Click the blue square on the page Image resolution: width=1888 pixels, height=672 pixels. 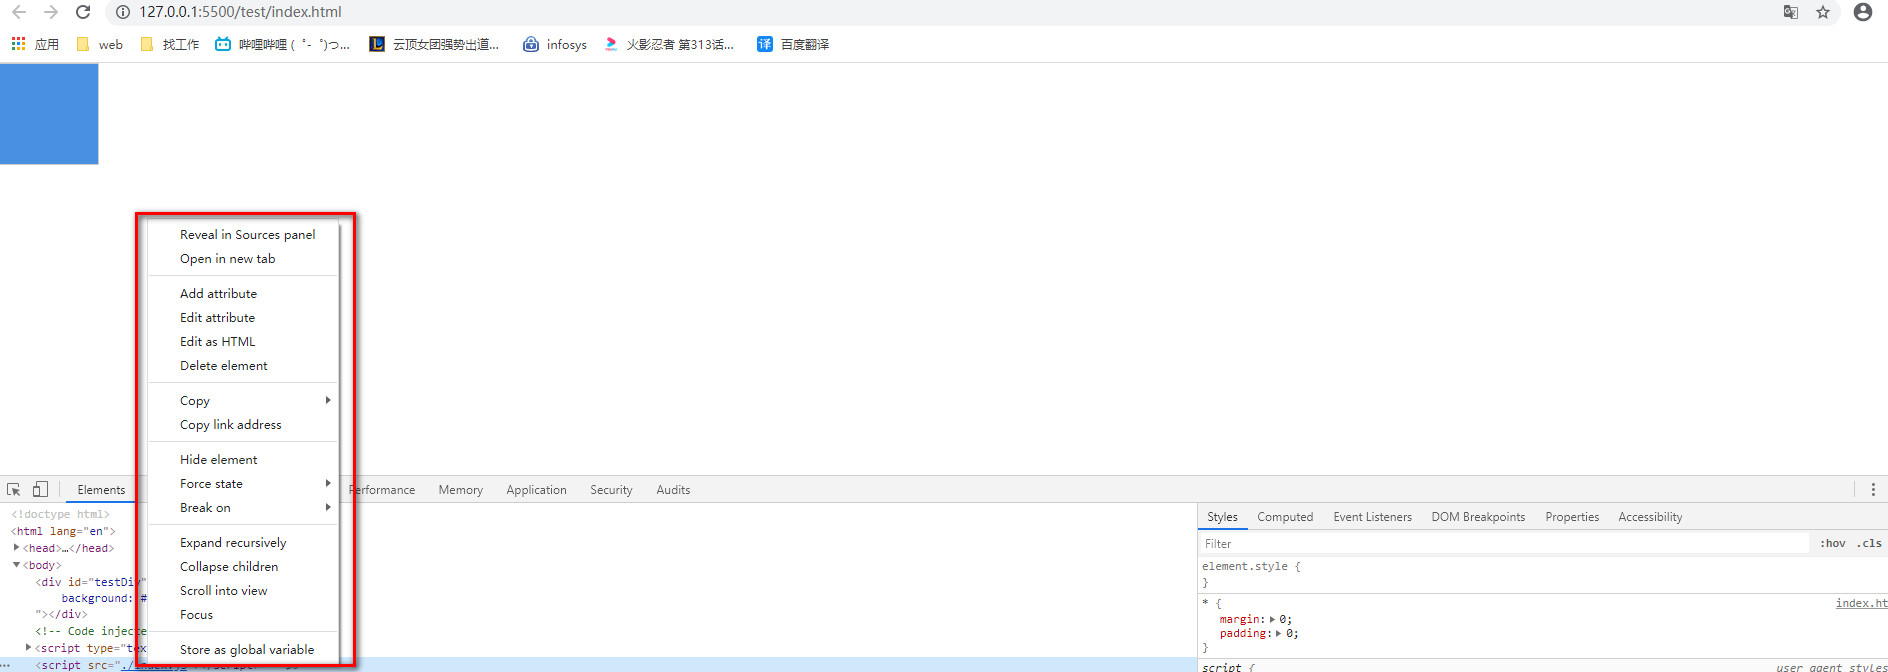[x=49, y=114]
